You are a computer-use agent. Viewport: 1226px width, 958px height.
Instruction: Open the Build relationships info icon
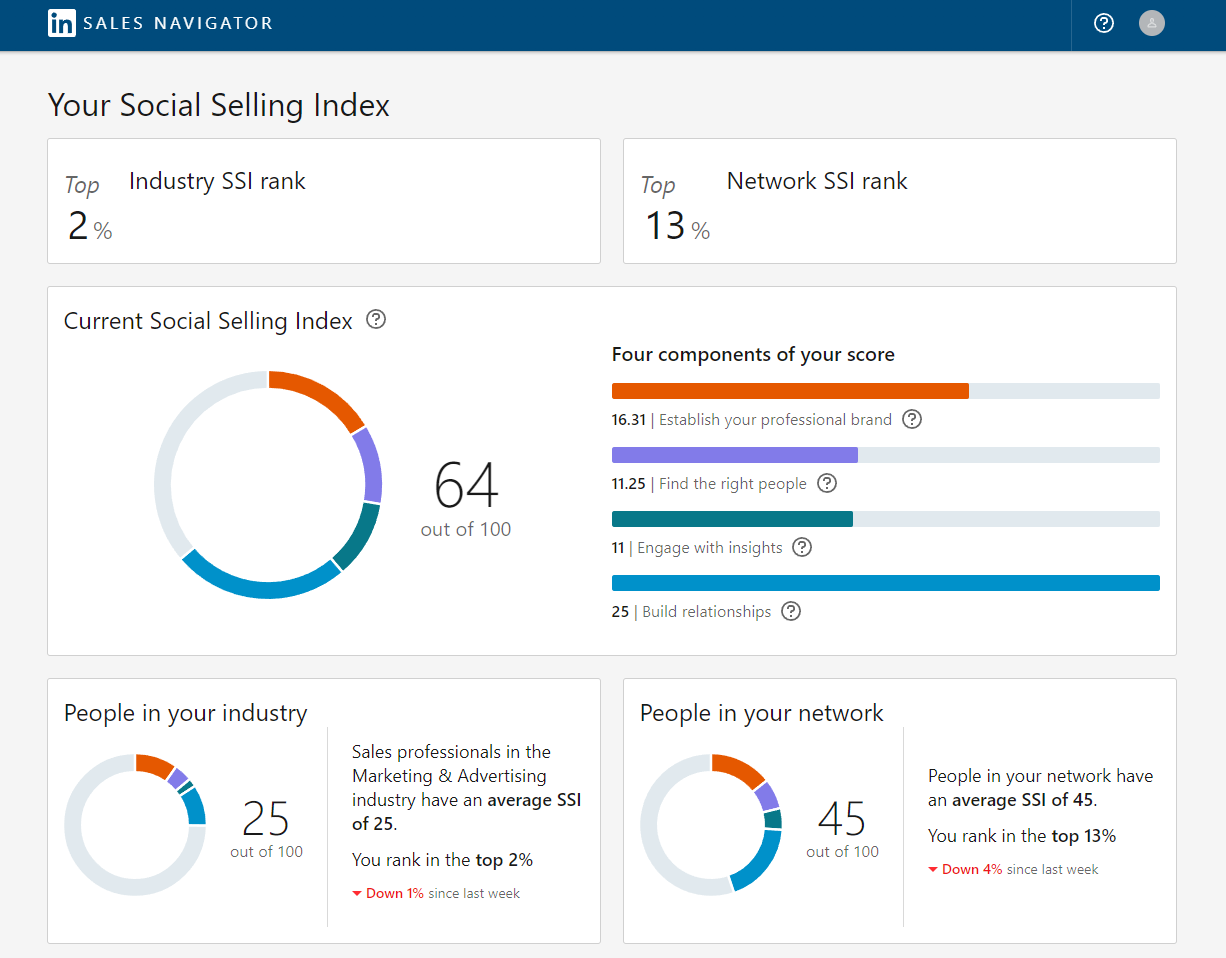(790, 611)
